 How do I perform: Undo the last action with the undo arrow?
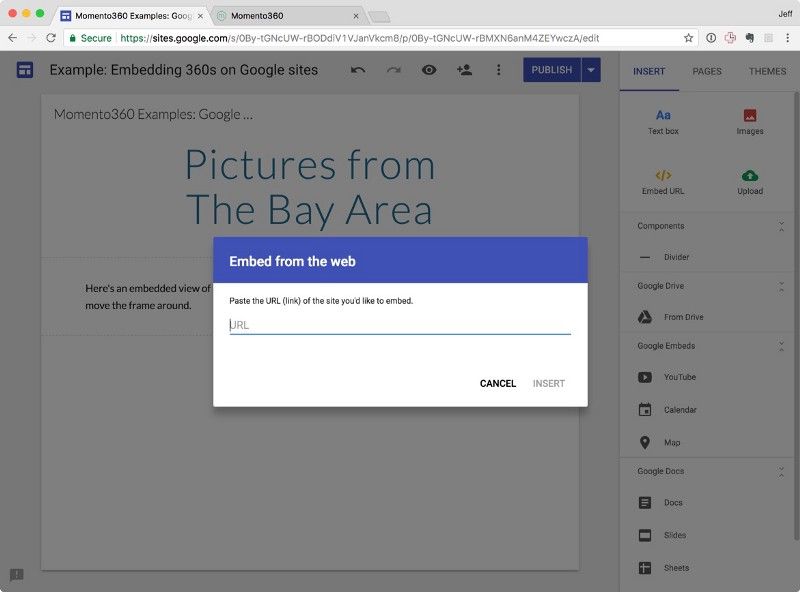click(x=358, y=70)
